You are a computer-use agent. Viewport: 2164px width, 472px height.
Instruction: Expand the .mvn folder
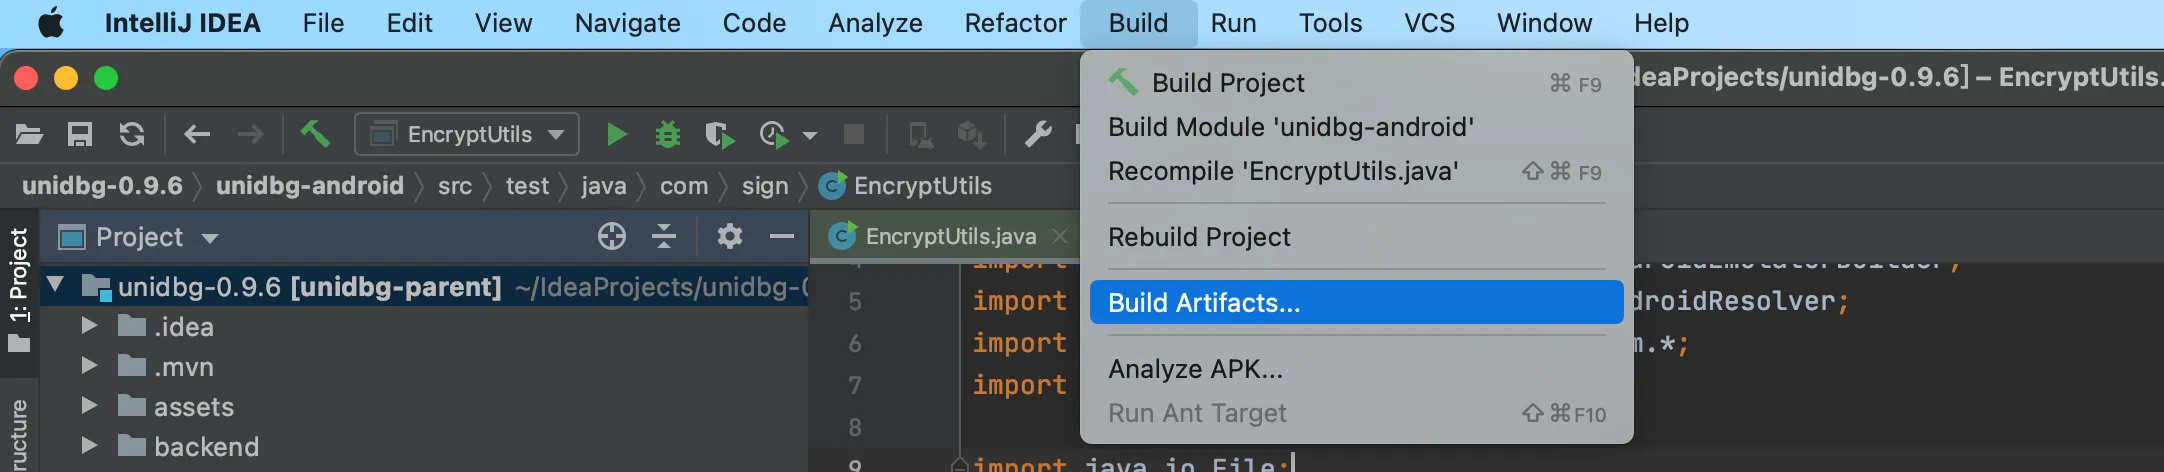89,366
